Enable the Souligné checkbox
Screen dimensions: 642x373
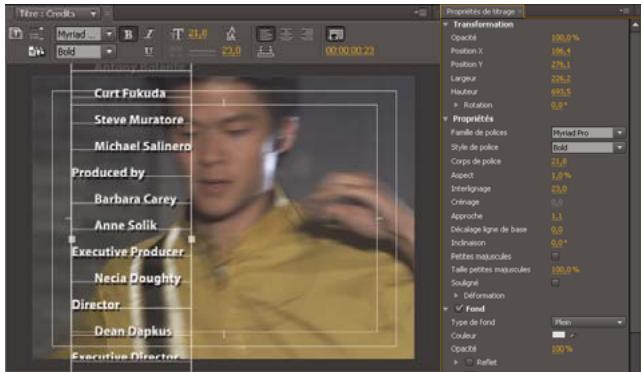click(555, 283)
